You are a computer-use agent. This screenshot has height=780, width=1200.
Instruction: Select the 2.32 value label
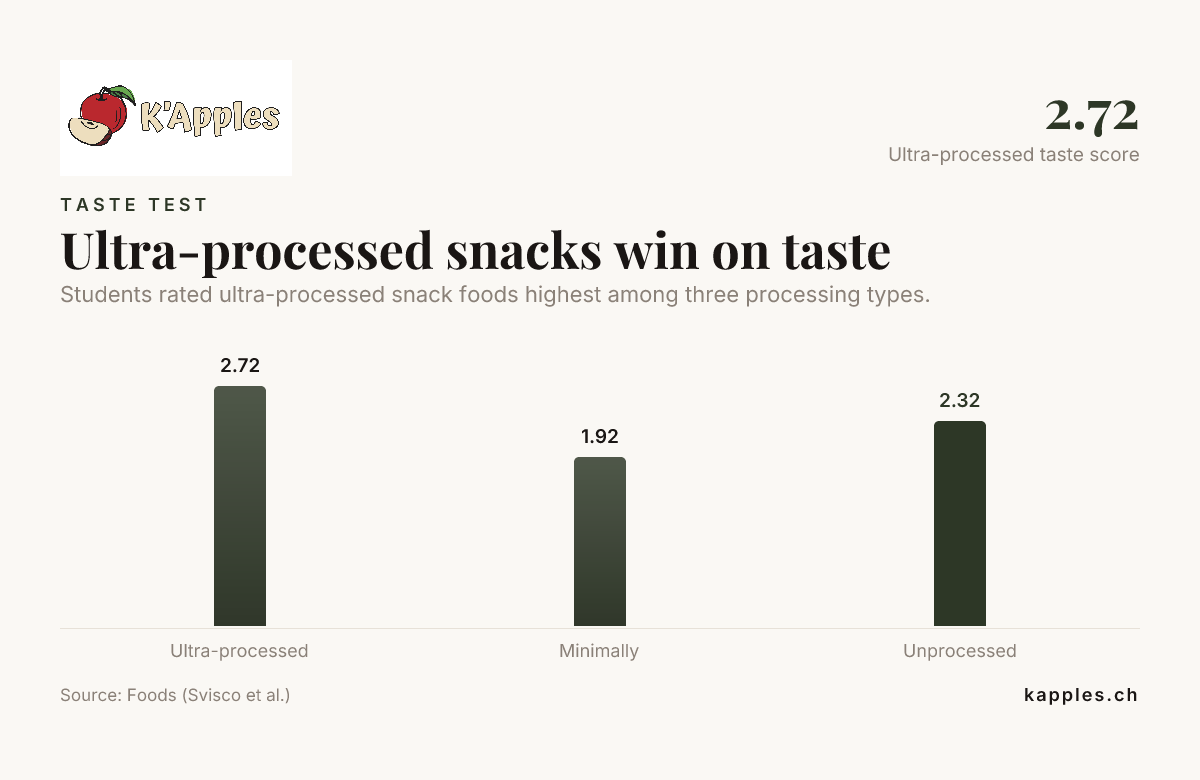pyautogui.click(x=960, y=400)
